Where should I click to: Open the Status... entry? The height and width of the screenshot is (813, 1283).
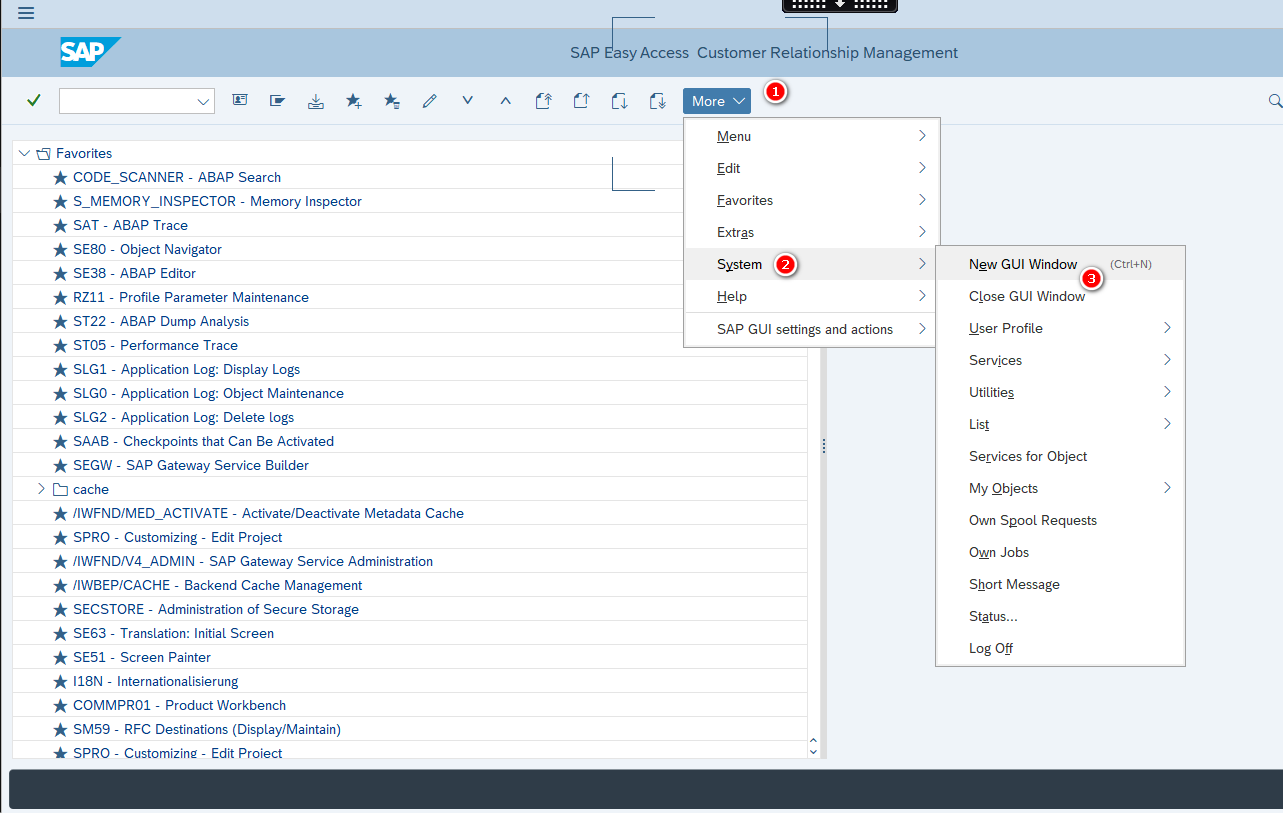pos(1060,616)
